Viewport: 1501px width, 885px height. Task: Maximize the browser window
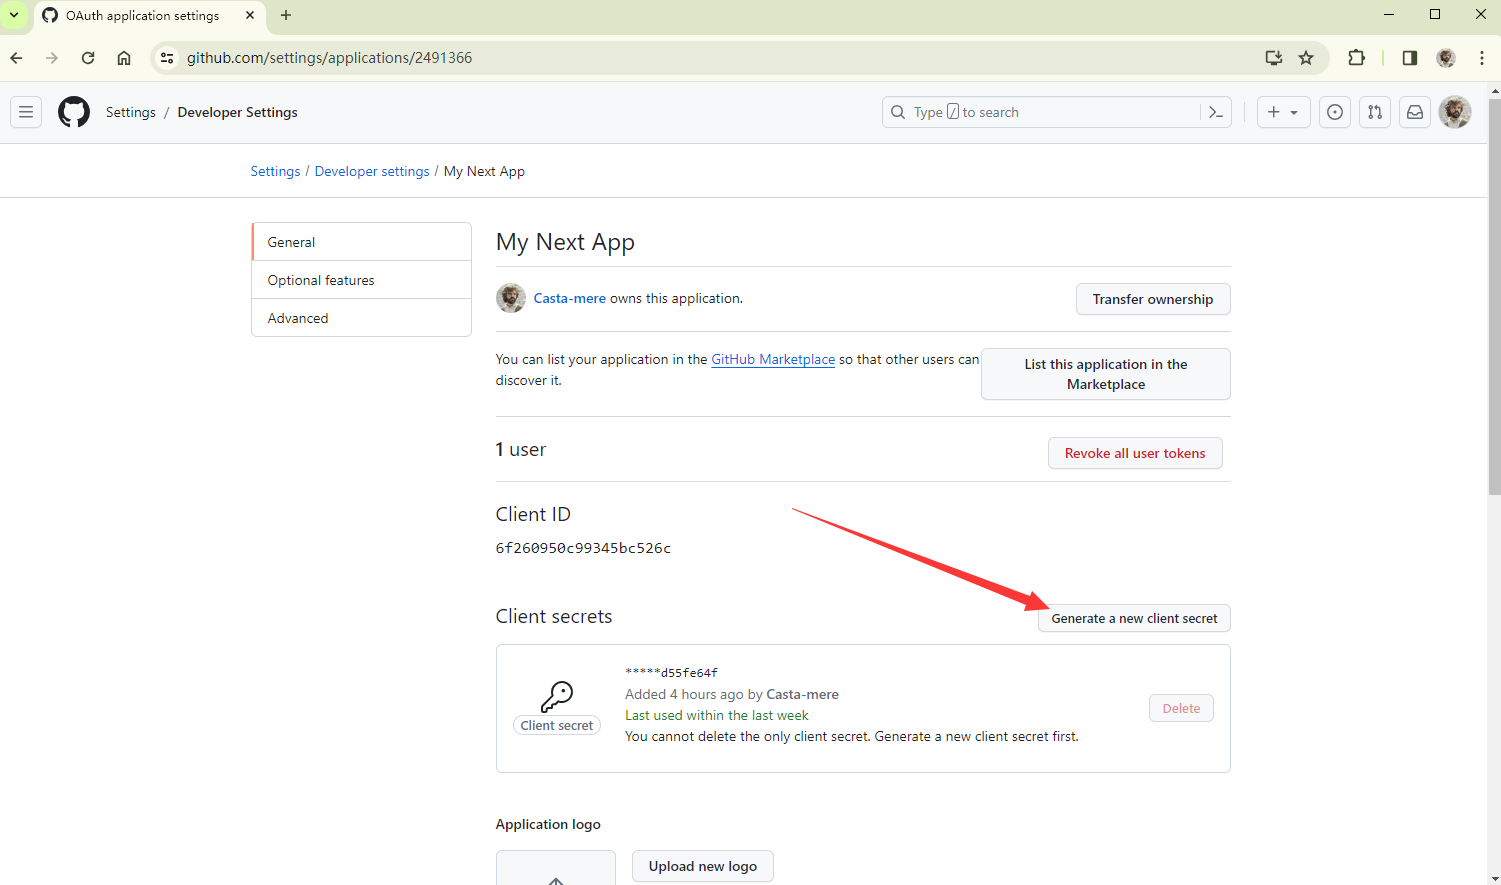tap(1435, 14)
